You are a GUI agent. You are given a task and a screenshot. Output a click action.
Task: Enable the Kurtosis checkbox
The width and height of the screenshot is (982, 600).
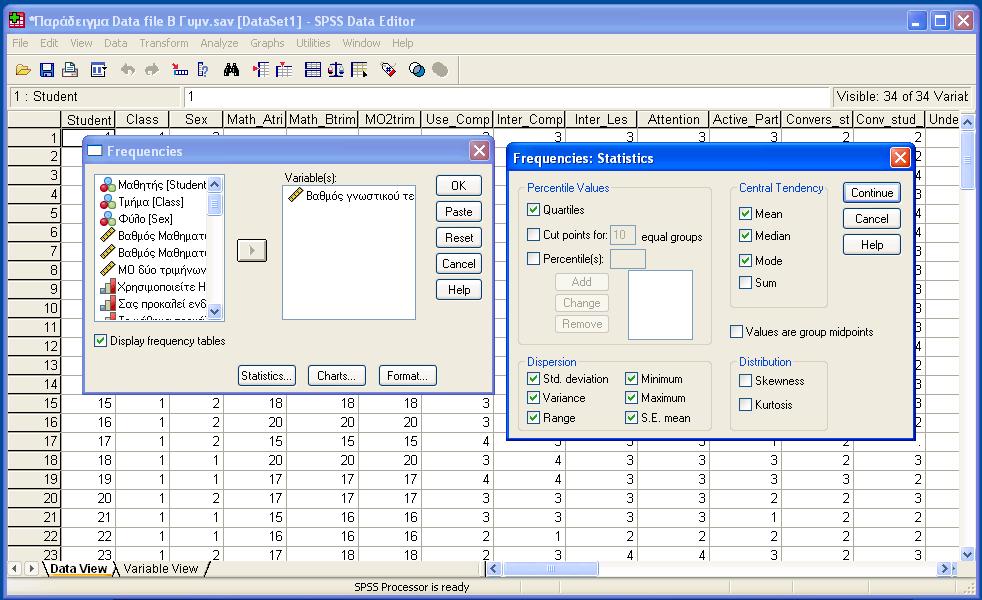745,405
